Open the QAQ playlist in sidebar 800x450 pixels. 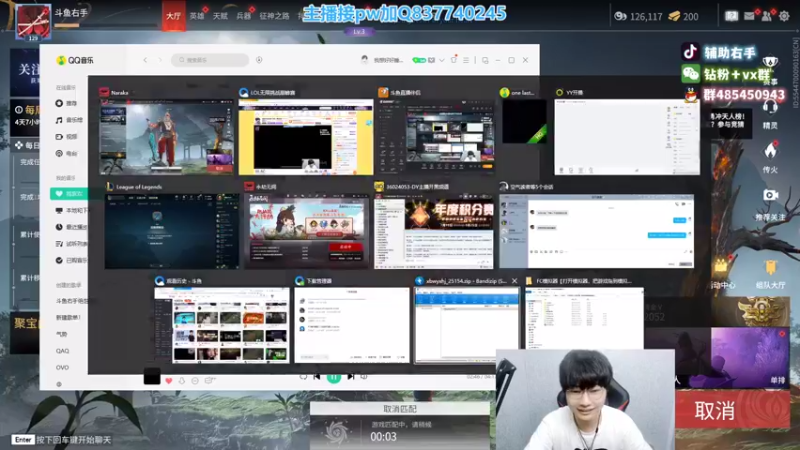pyautogui.click(x=62, y=351)
